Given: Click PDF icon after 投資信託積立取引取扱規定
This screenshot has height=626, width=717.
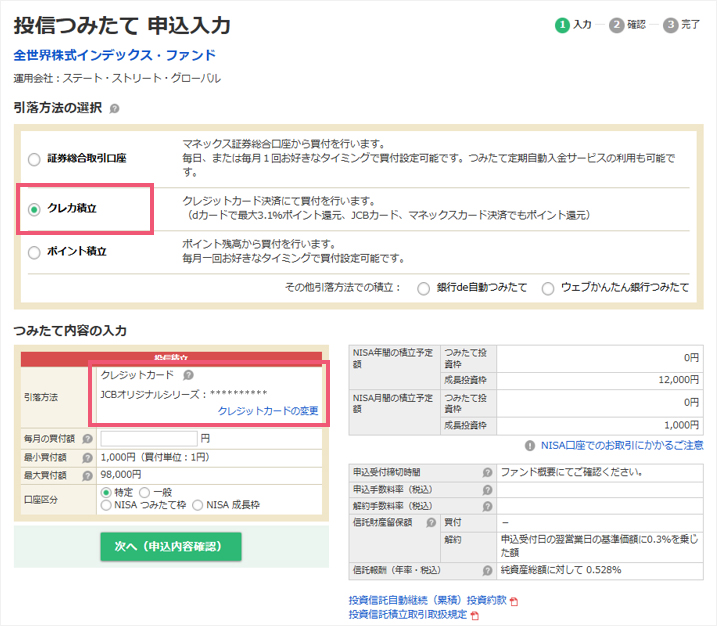Looking at the screenshot, I should [x=475, y=616].
